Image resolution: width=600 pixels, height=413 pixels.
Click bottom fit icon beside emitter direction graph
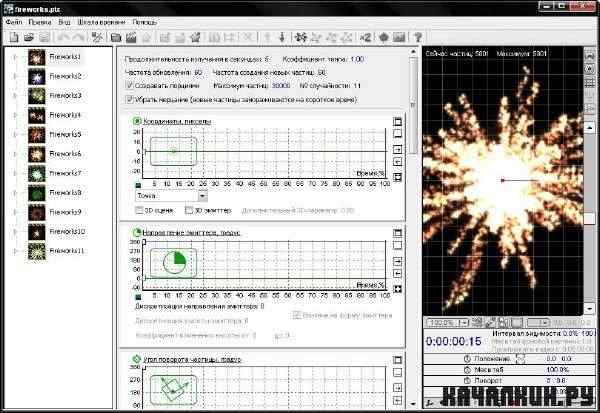pyautogui.click(x=398, y=289)
